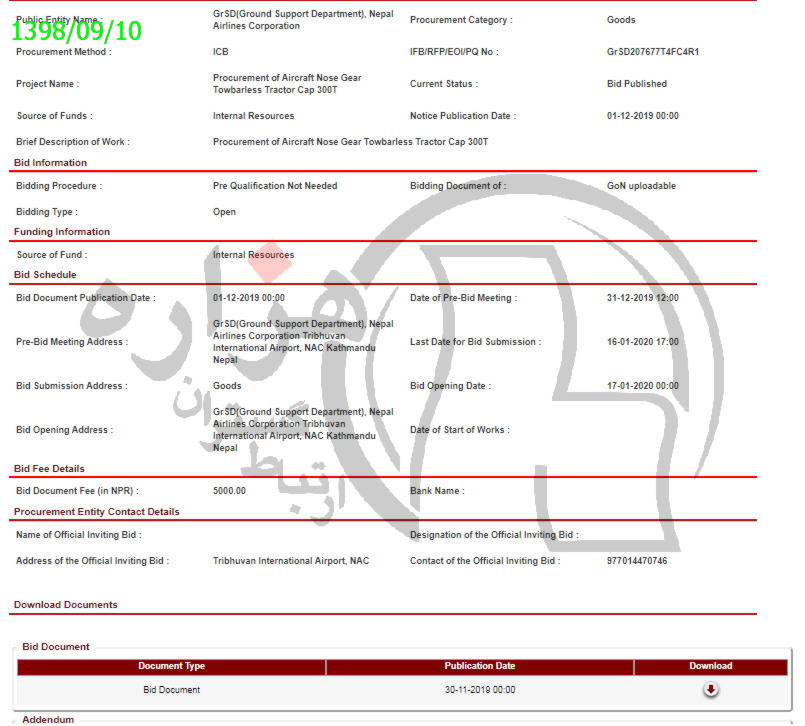
Task: Click the IFB number GrSD207677T4FC4R1
Action: coord(652,52)
